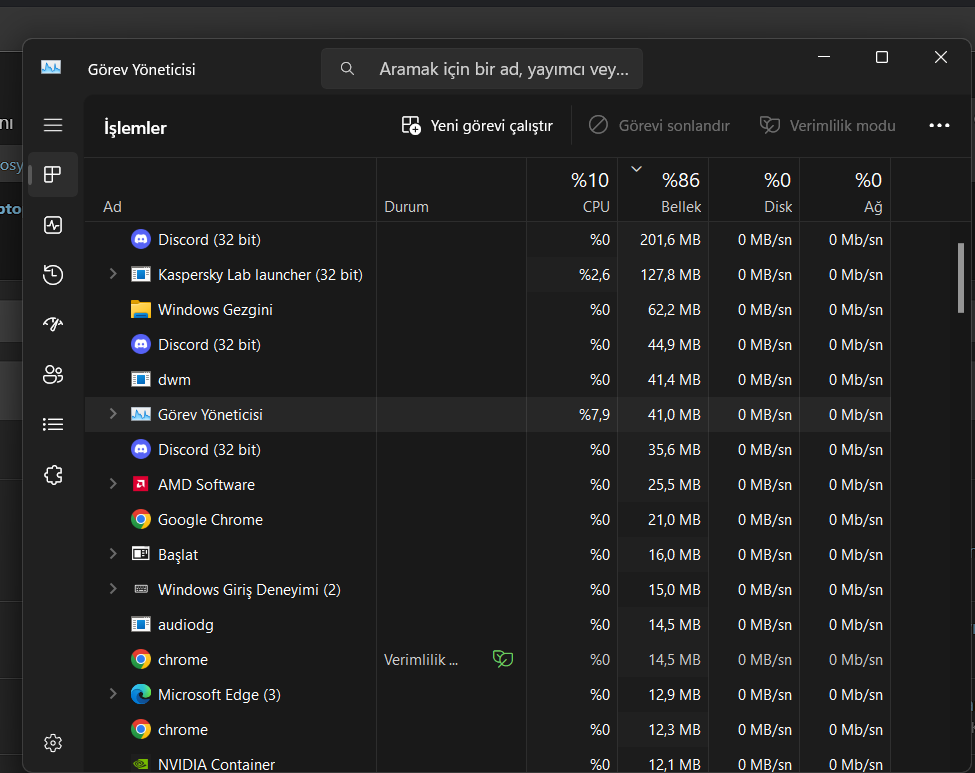Click the Windows Giriş Deneyimi keyboard icon
The width and height of the screenshot is (975, 773).
[x=141, y=589]
